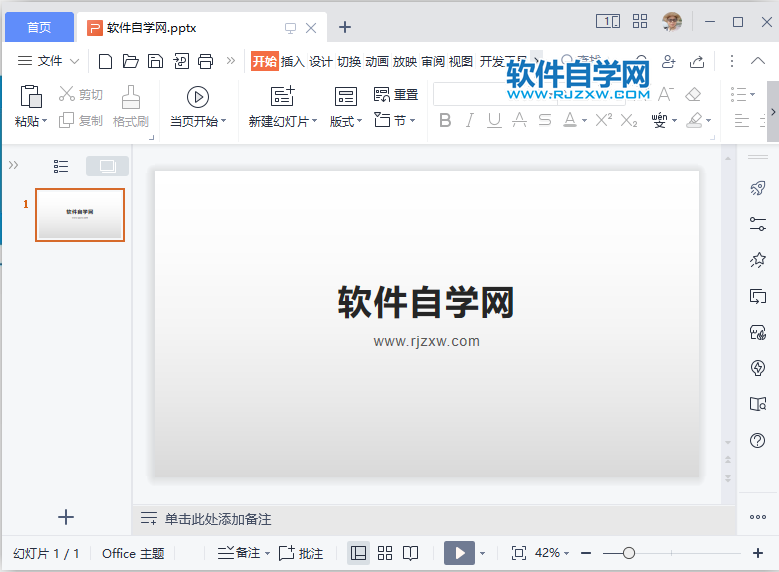Open the 审阅 ribbon tab
Image resolution: width=779 pixels, height=572 pixels.
(433, 61)
